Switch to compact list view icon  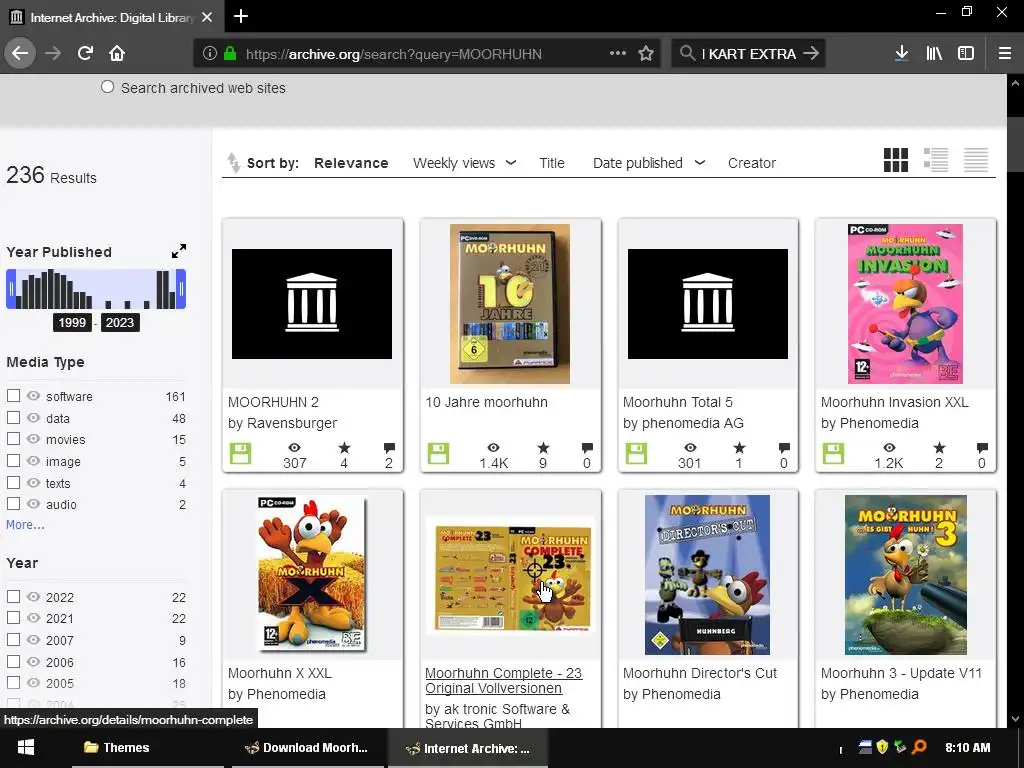click(x=976, y=160)
